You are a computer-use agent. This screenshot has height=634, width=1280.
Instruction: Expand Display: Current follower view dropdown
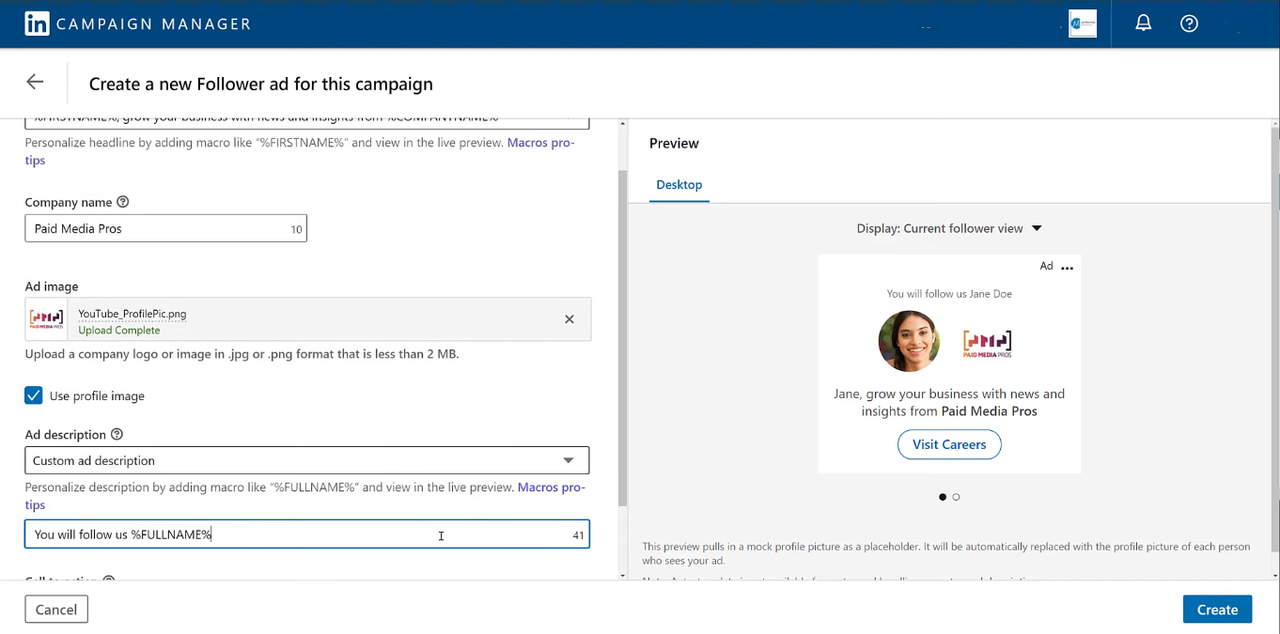pos(949,228)
